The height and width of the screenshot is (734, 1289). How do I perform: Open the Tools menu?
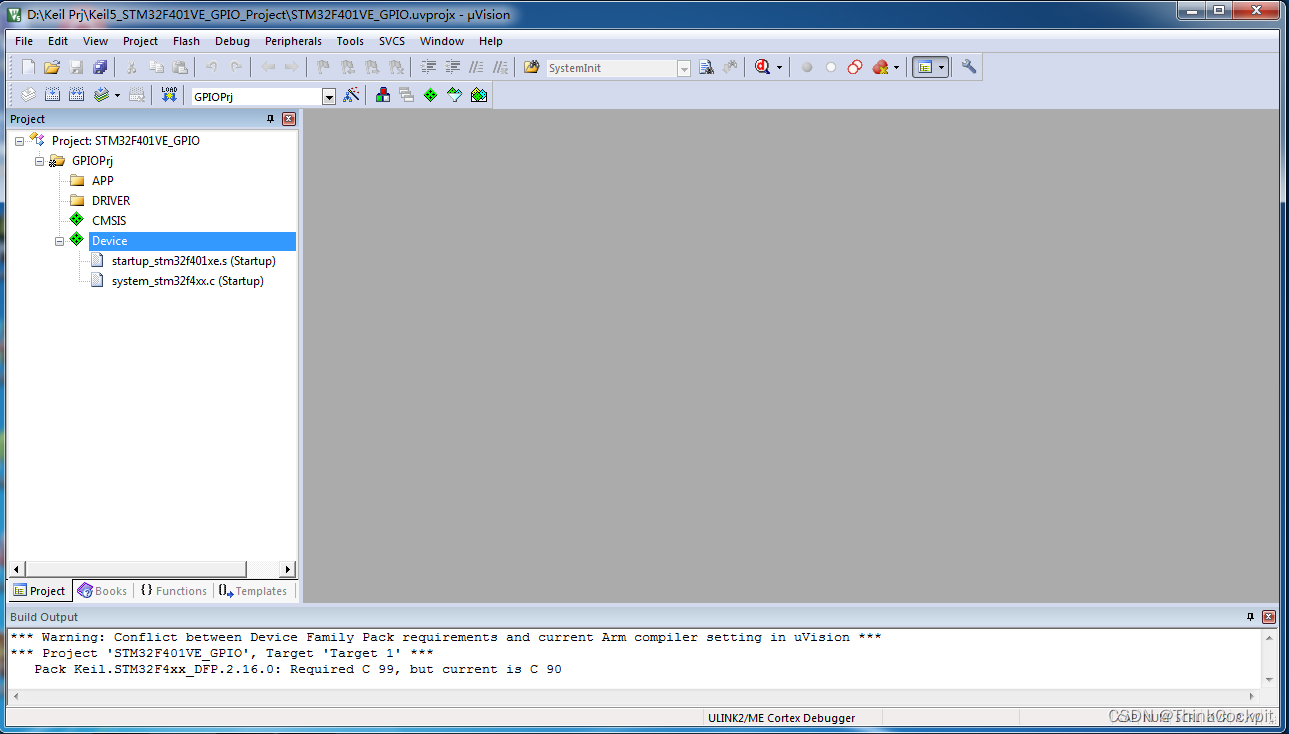(350, 41)
